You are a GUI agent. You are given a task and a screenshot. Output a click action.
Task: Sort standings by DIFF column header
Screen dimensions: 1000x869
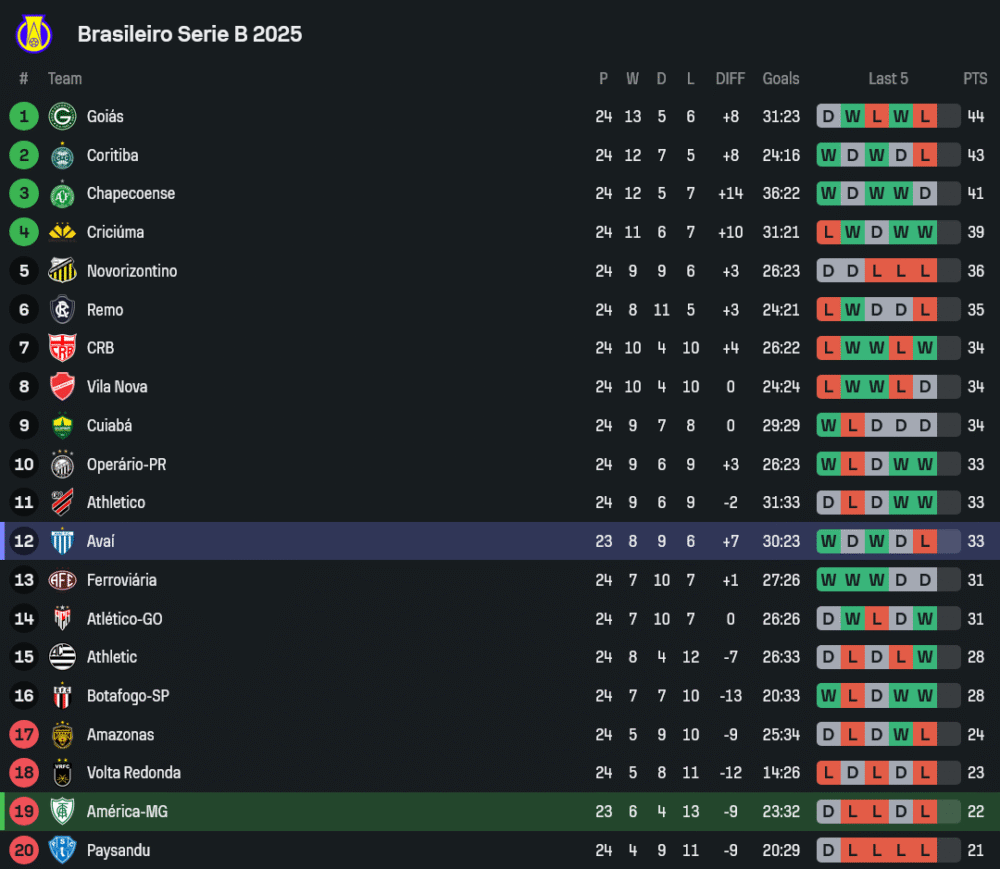click(x=730, y=79)
